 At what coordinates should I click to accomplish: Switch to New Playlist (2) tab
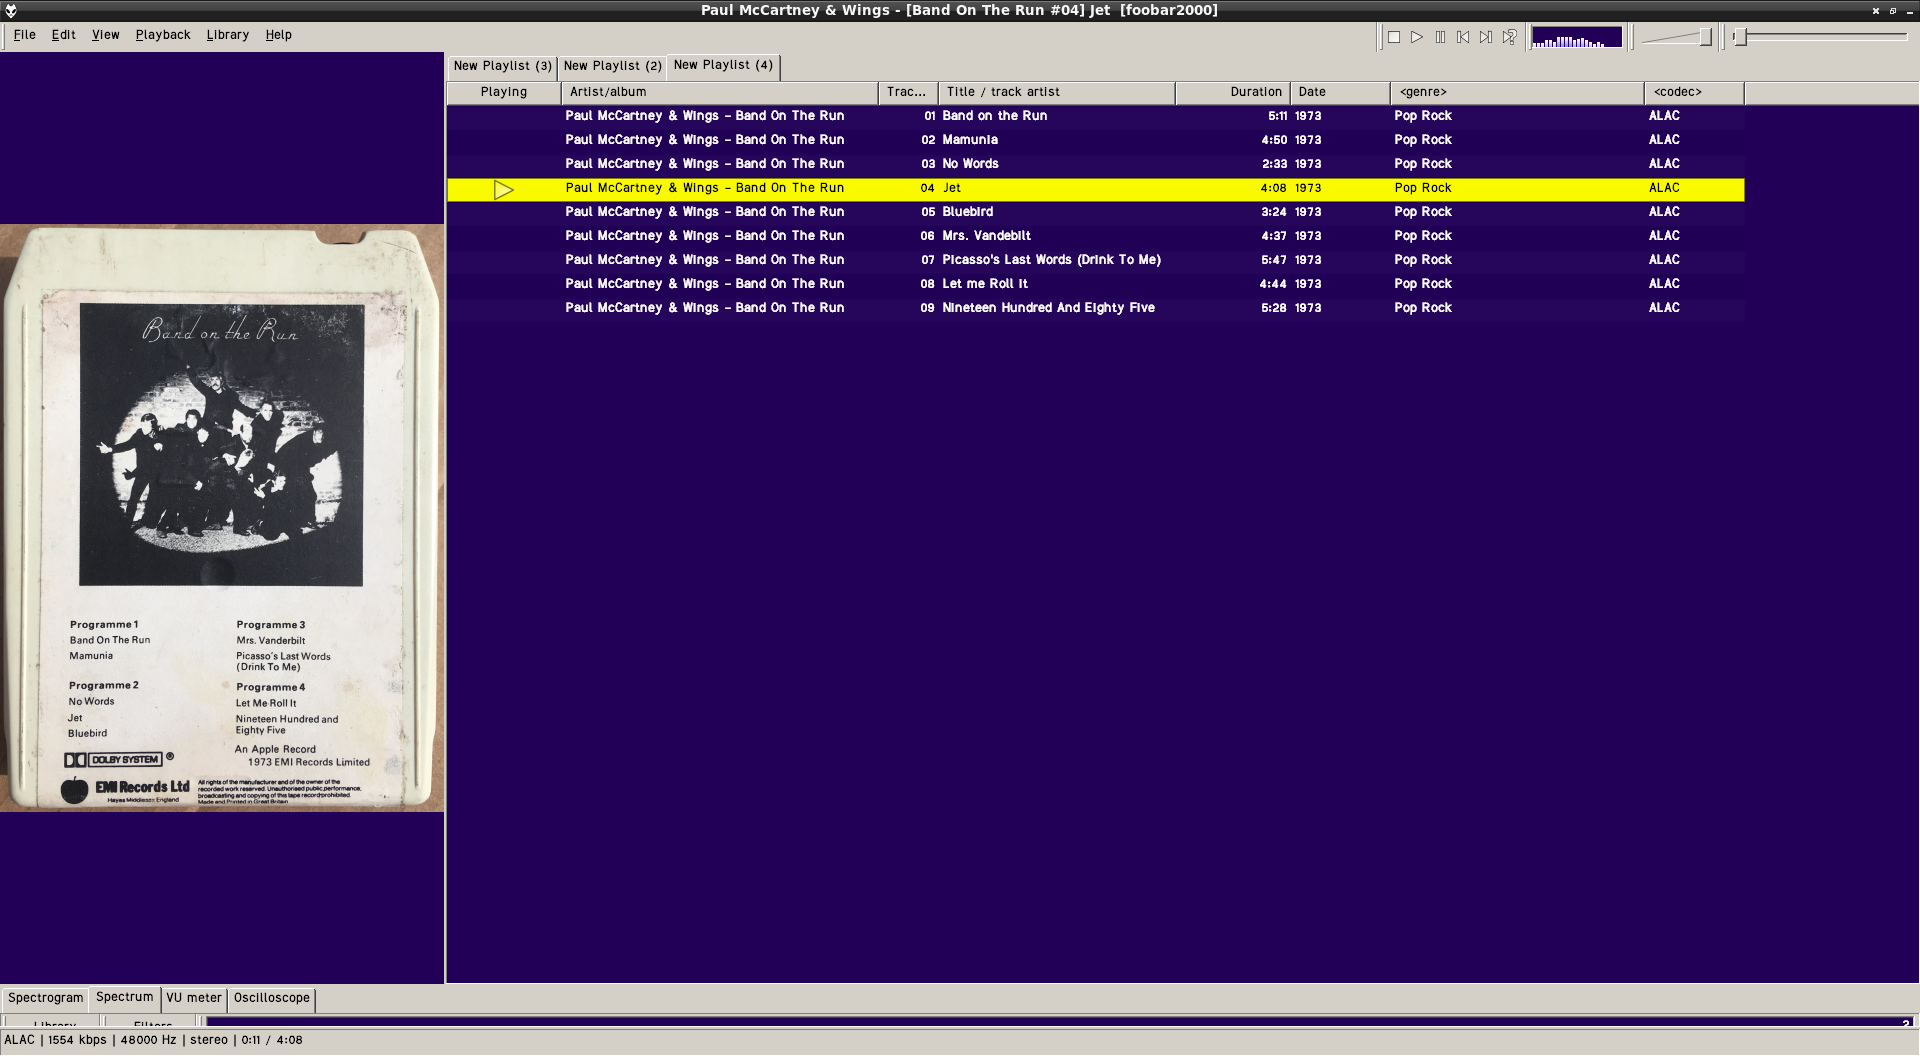tap(612, 66)
